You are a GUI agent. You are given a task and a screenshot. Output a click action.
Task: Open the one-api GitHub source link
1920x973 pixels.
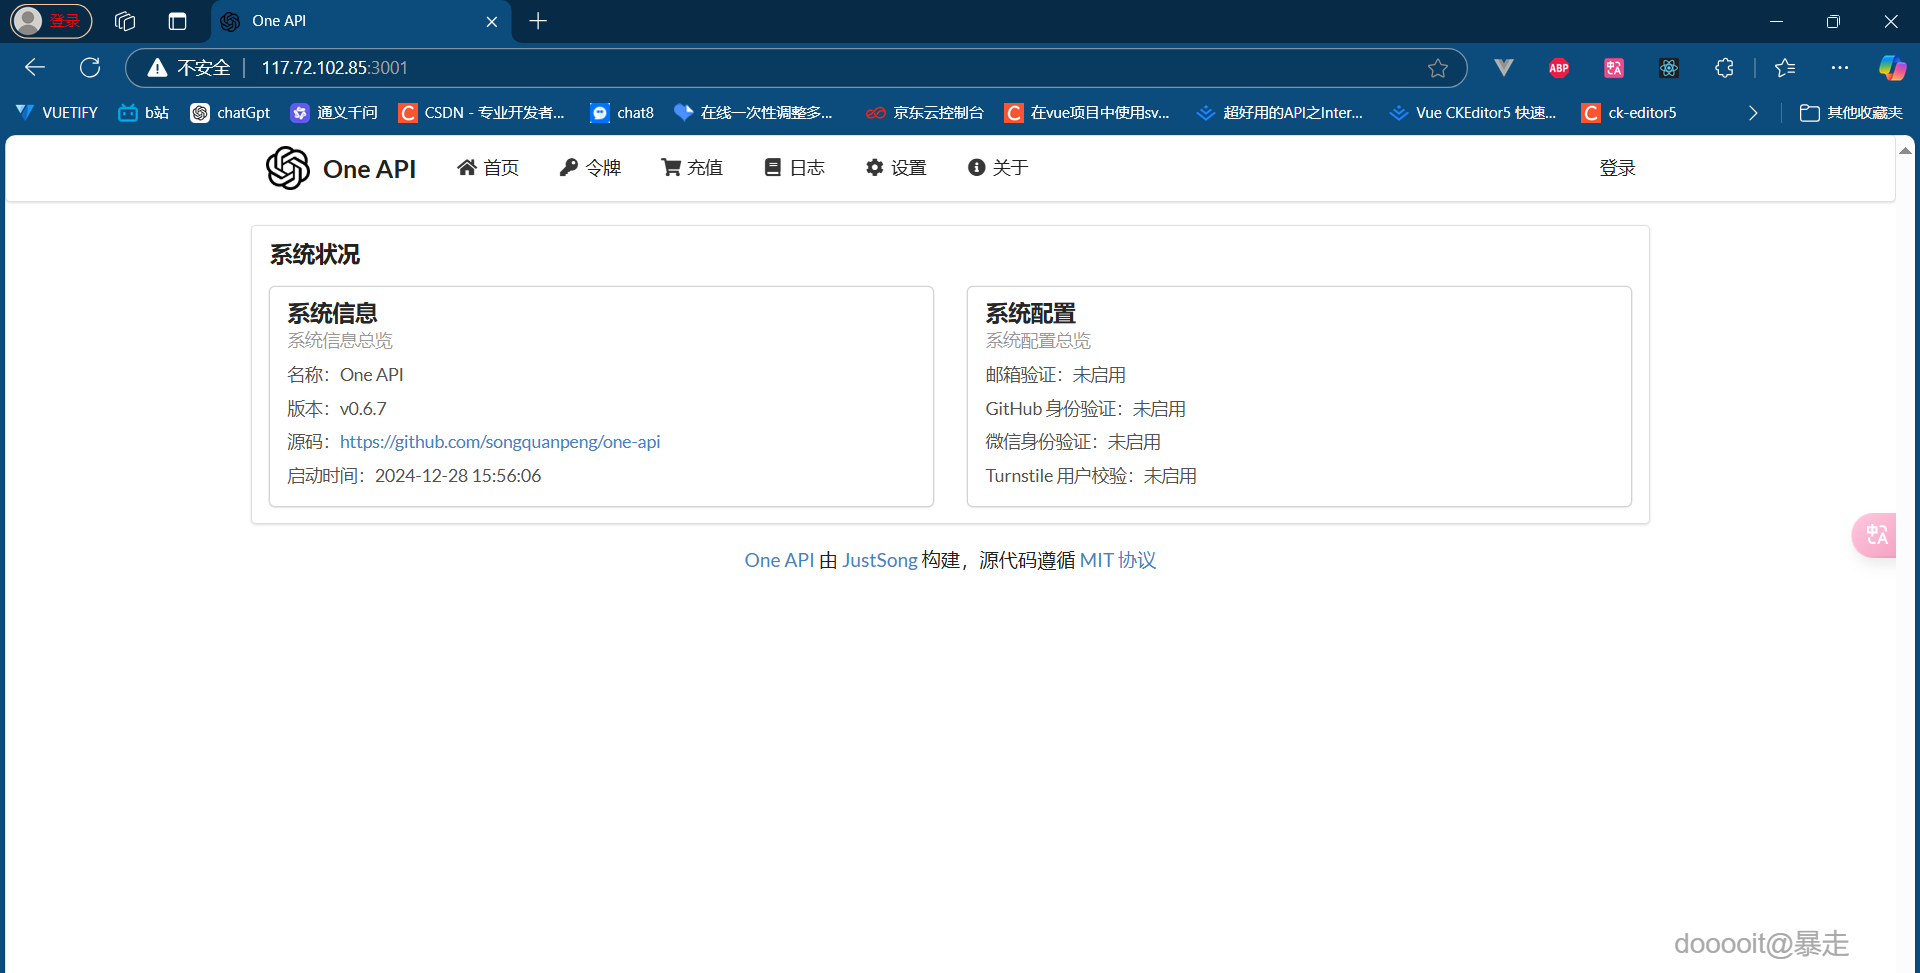[x=500, y=441]
